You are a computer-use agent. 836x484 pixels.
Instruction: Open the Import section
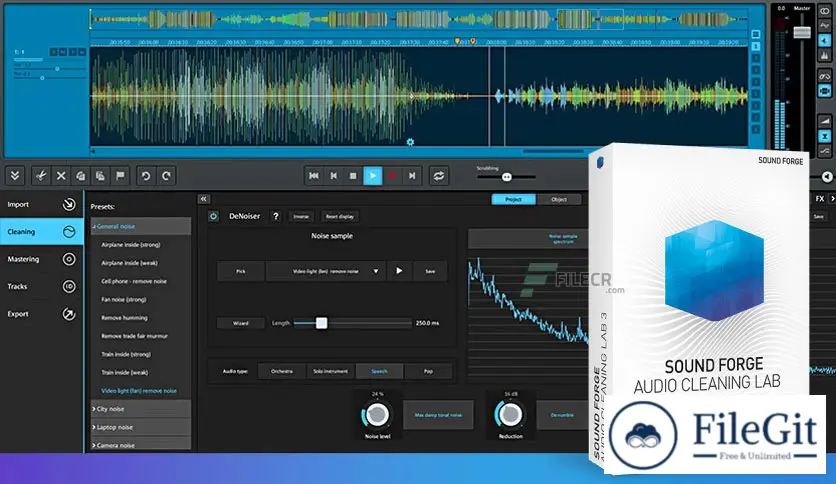[x=42, y=204]
